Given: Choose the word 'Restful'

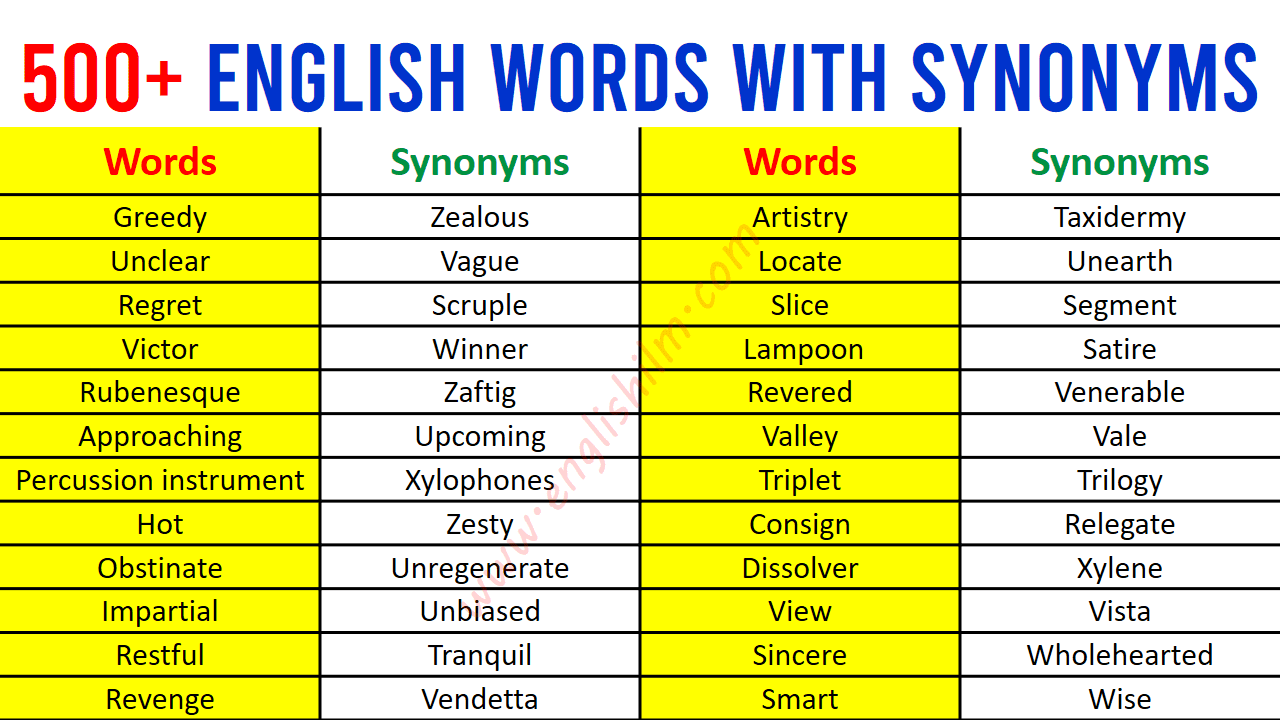Looking at the screenshot, I should point(160,655).
